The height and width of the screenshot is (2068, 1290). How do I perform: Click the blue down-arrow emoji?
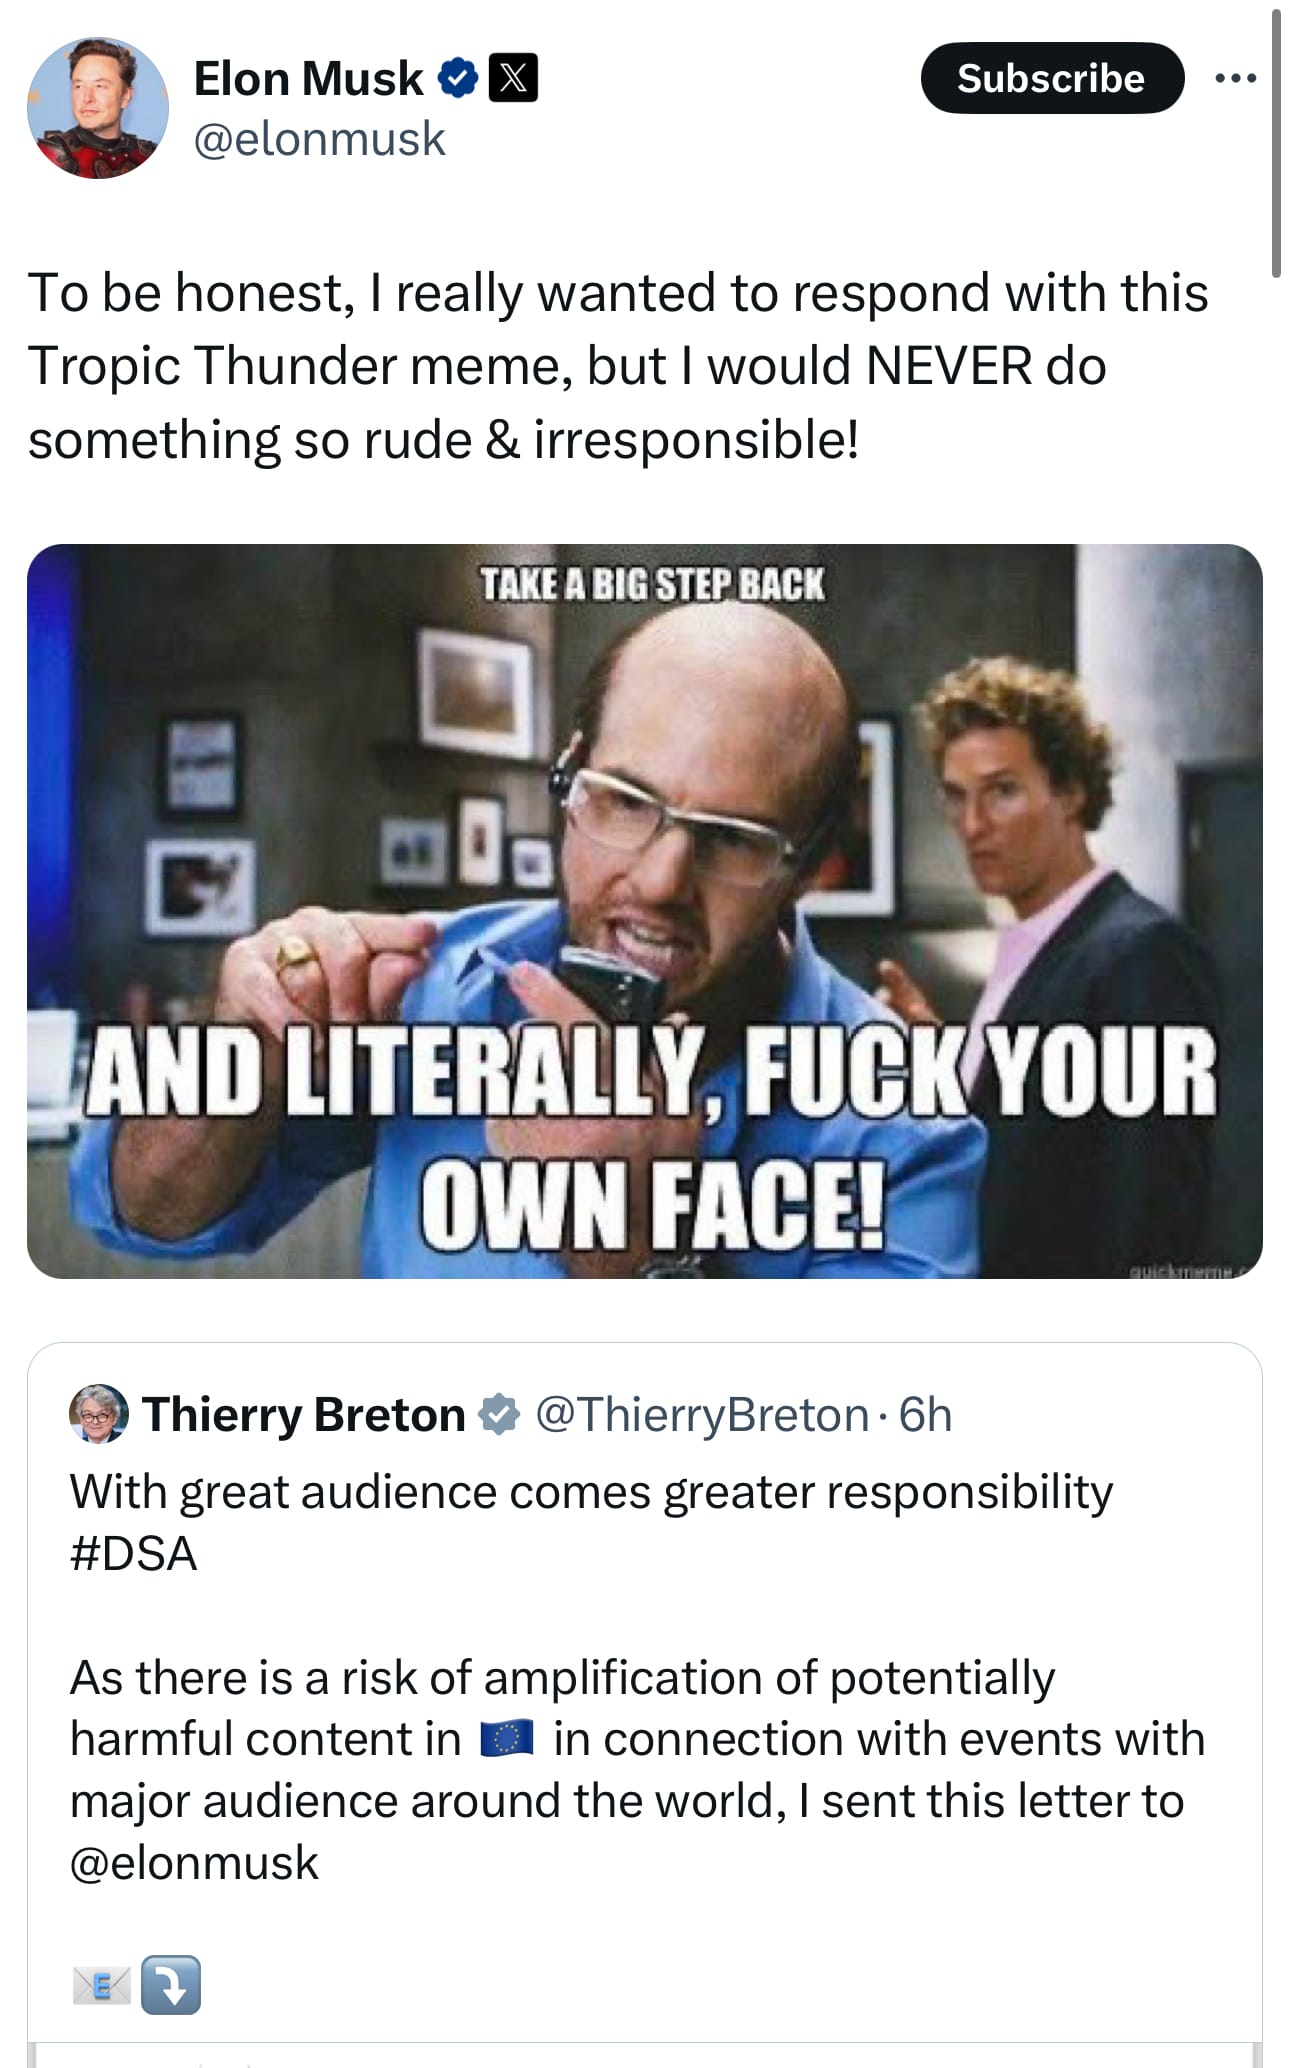coord(171,1985)
